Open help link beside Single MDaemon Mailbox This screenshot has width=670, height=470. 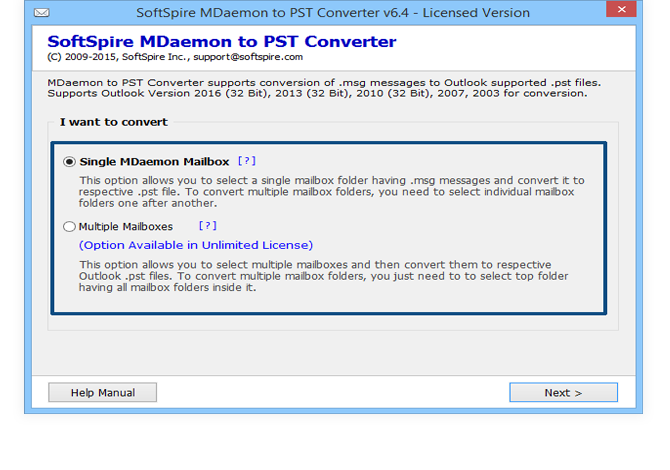click(247, 161)
